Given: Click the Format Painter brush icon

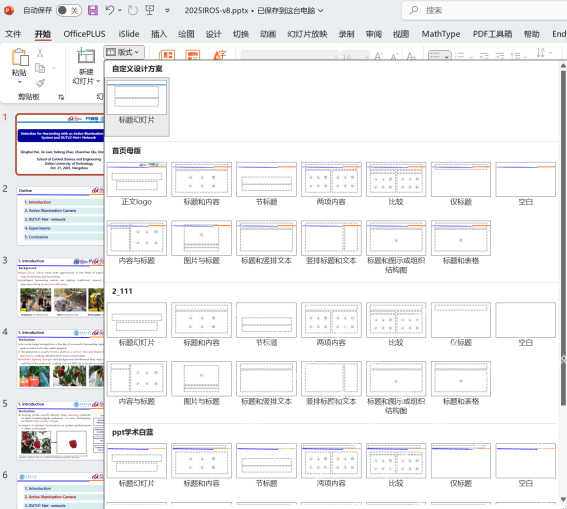Looking at the screenshot, I should pyautogui.click(x=40, y=83).
